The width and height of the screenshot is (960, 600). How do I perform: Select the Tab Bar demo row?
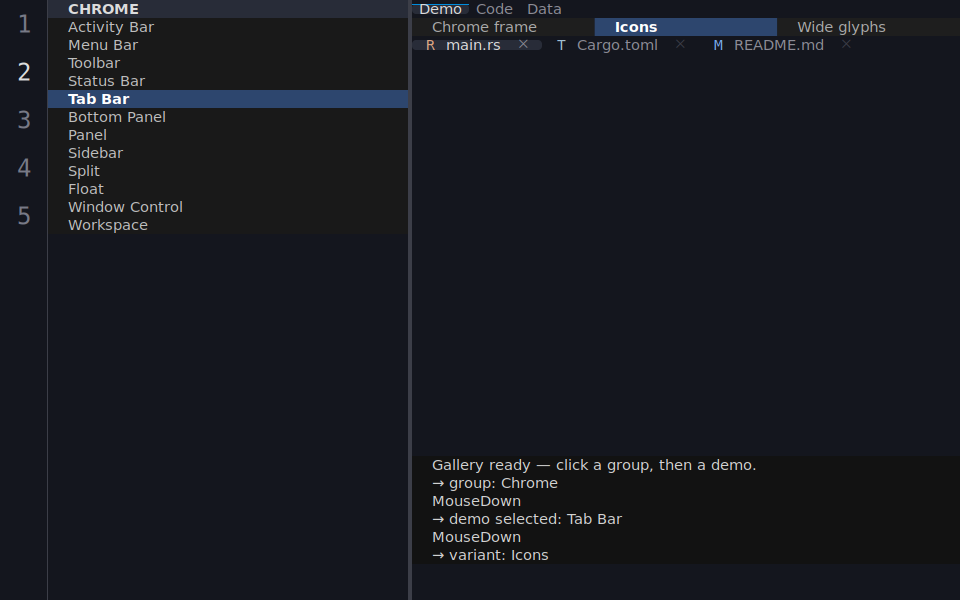(x=228, y=99)
